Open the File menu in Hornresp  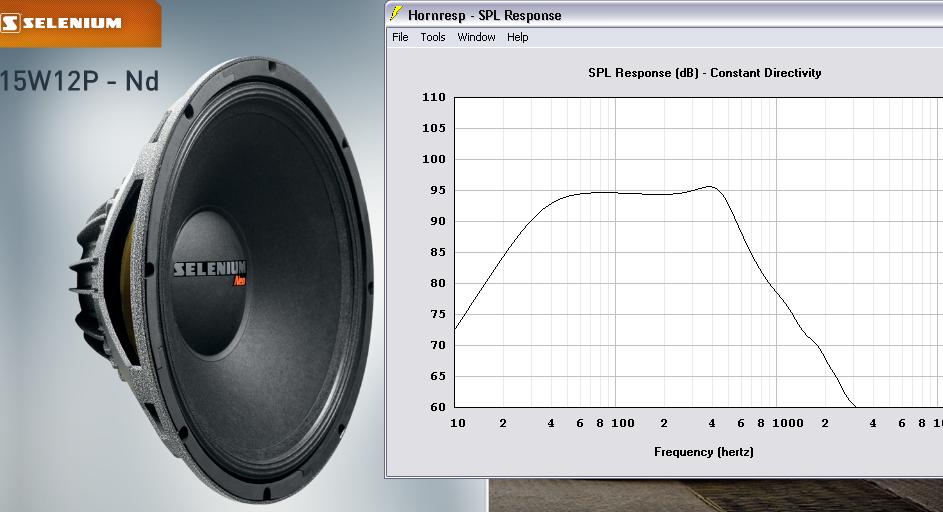point(400,37)
